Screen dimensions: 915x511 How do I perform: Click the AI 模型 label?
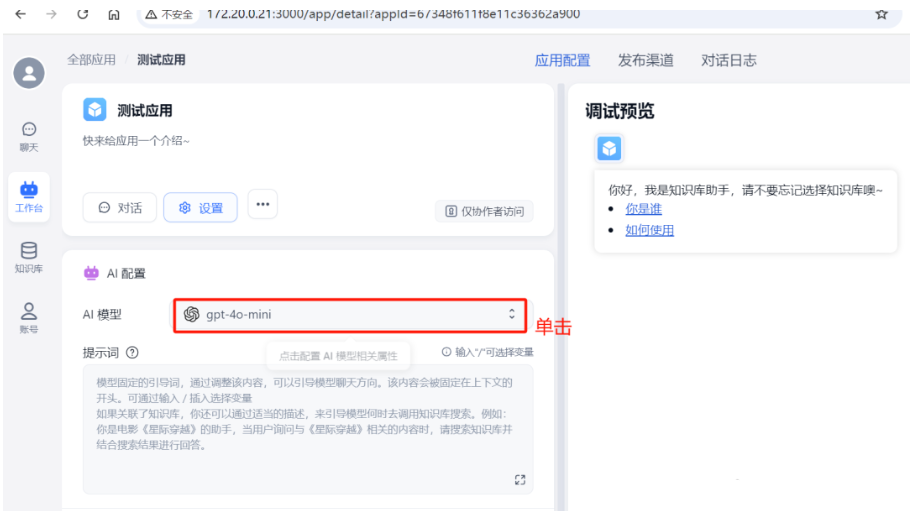102,315
